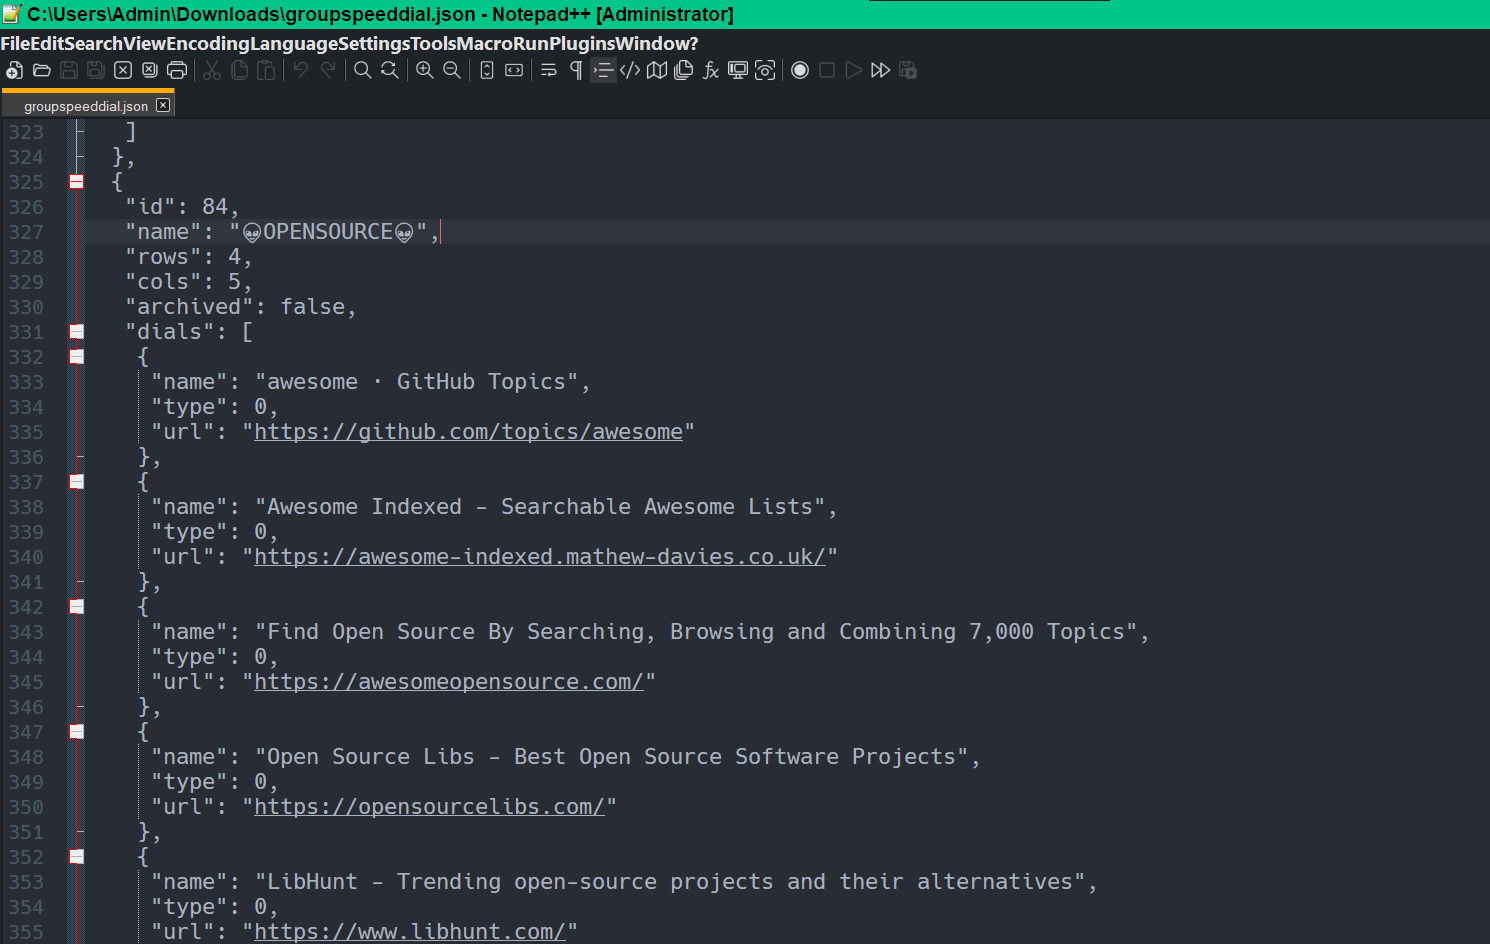
Task: Create a new file with the New icon
Action: point(14,70)
